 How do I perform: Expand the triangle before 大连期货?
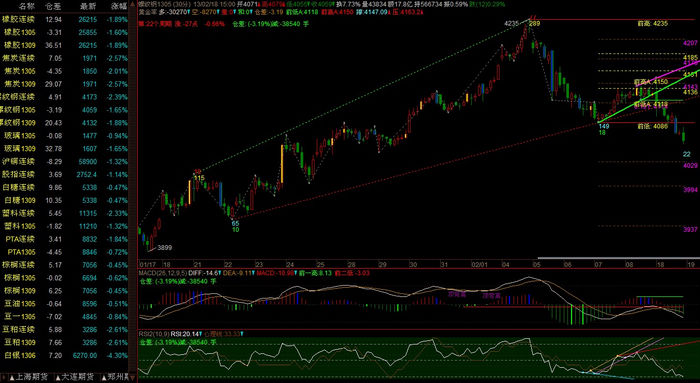point(58,378)
